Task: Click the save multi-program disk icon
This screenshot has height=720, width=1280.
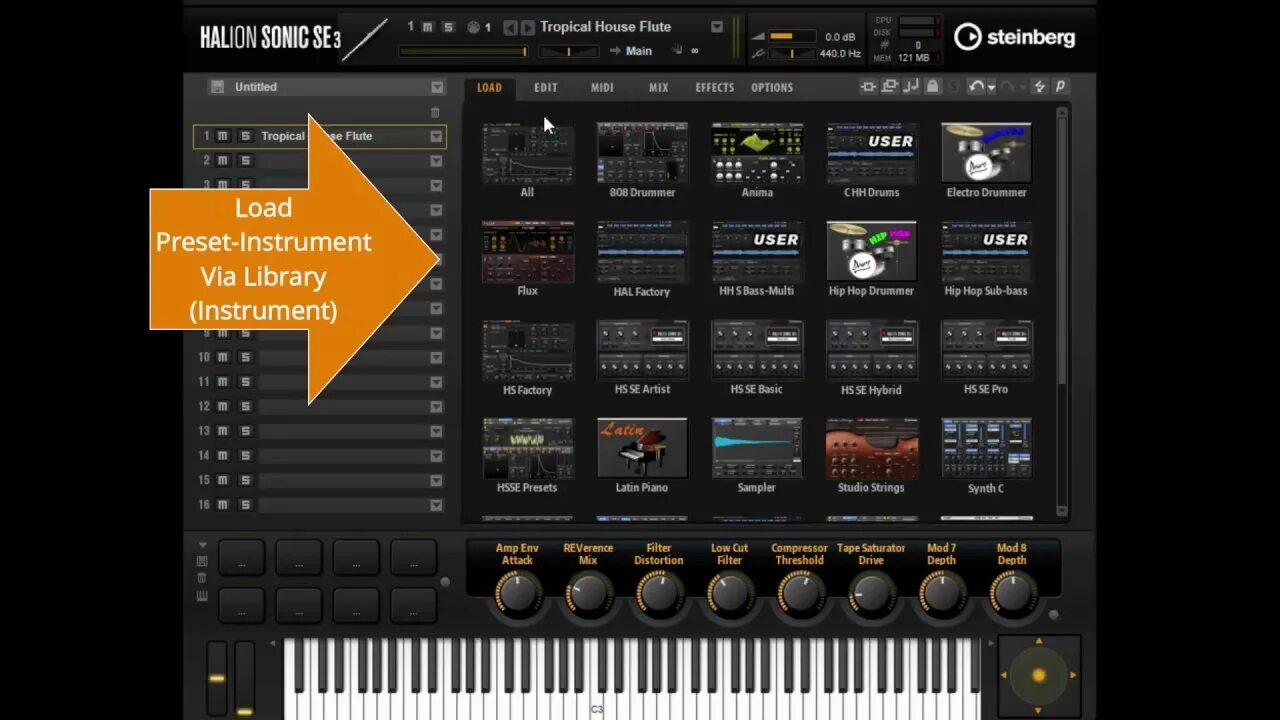Action: tap(217, 87)
